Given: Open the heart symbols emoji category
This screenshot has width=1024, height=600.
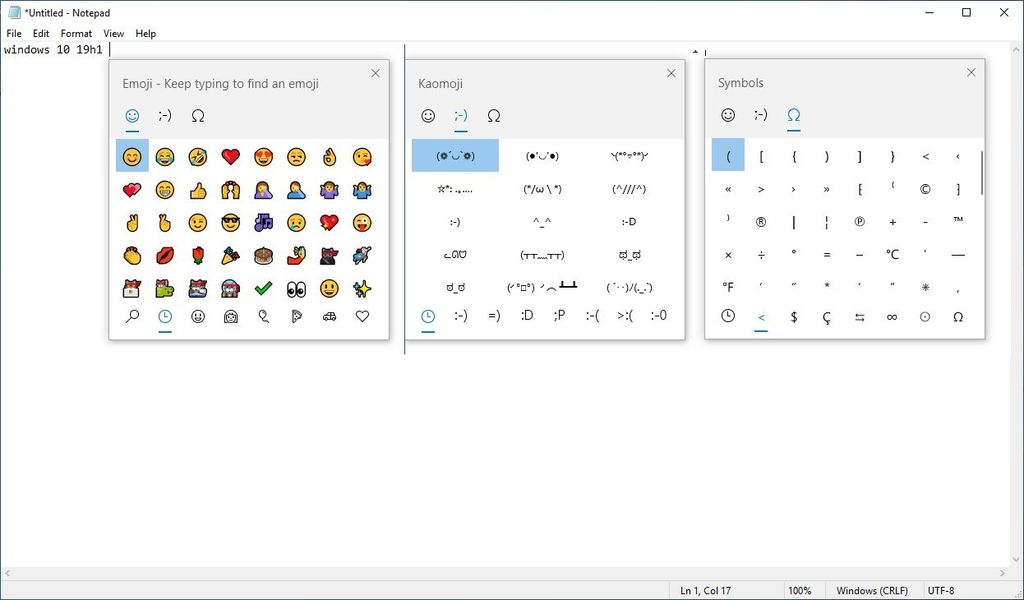Looking at the screenshot, I should (x=361, y=316).
